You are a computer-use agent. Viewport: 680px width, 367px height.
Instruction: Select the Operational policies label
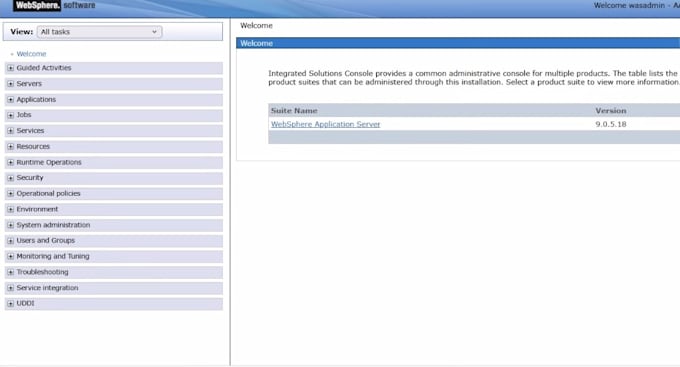point(49,193)
